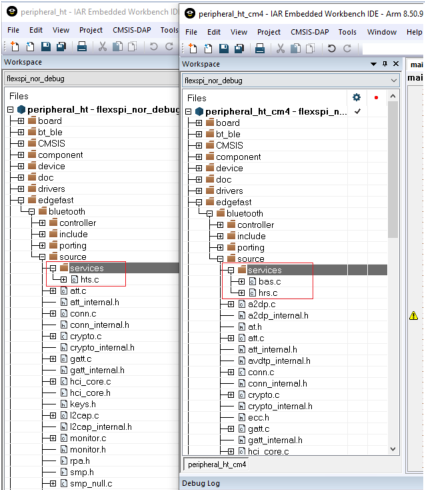The height and width of the screenshot is (491, 426).
Task: Click the Files tree vertical scrollbar thumb
Action: pos(393,170)
